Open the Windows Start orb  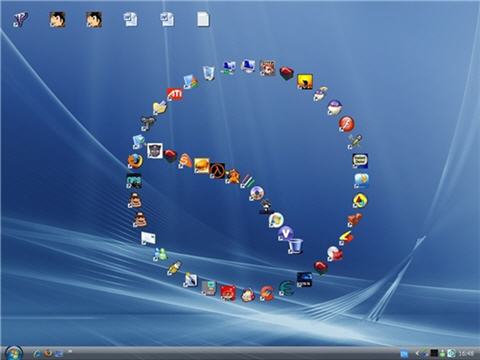click(14, 353)
